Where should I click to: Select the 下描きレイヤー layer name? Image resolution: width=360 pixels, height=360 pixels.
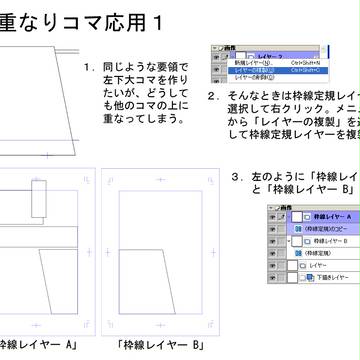(332, 277)
